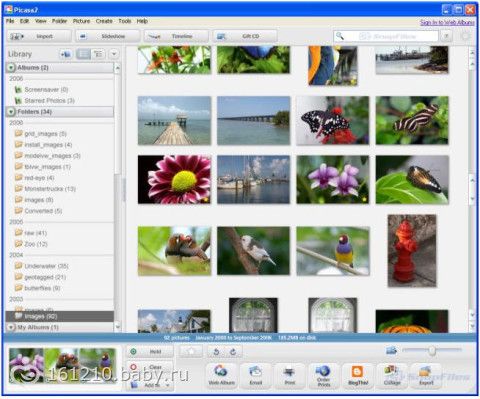Click the Print icon button
Viewport: 480px width, 399px height.
pos(290,376)
